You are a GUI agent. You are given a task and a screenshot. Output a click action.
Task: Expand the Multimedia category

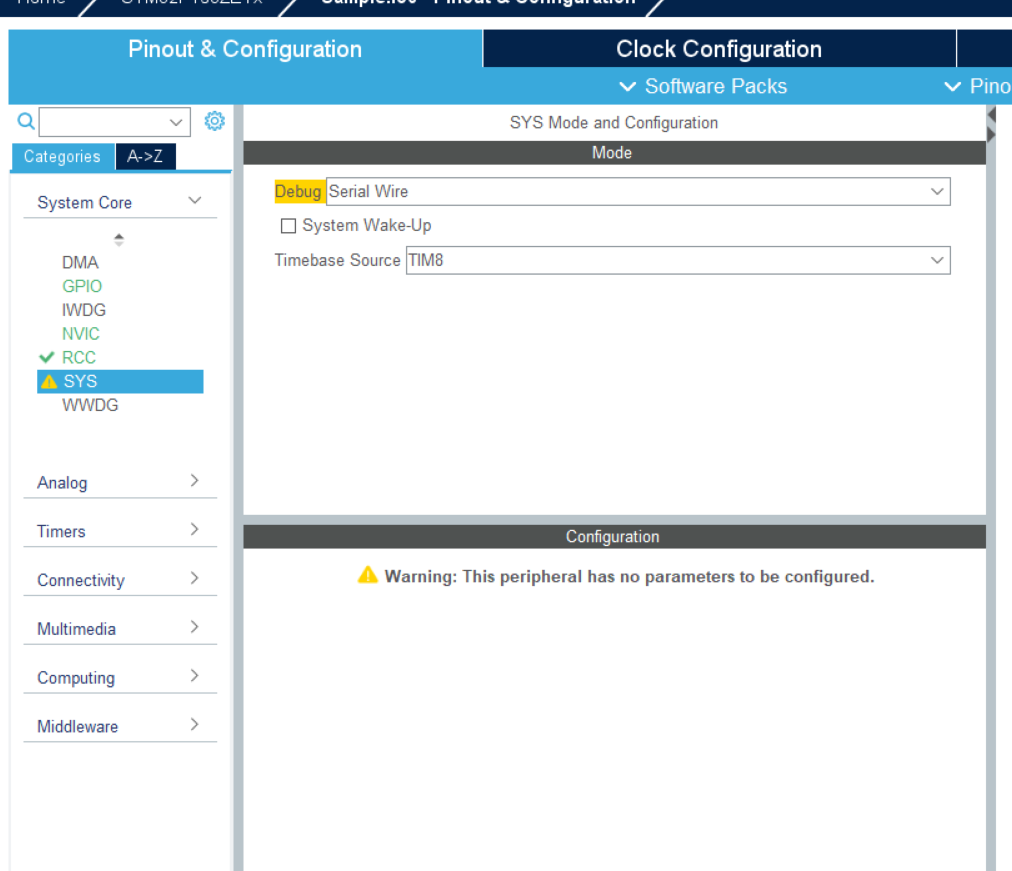point(120,628)
